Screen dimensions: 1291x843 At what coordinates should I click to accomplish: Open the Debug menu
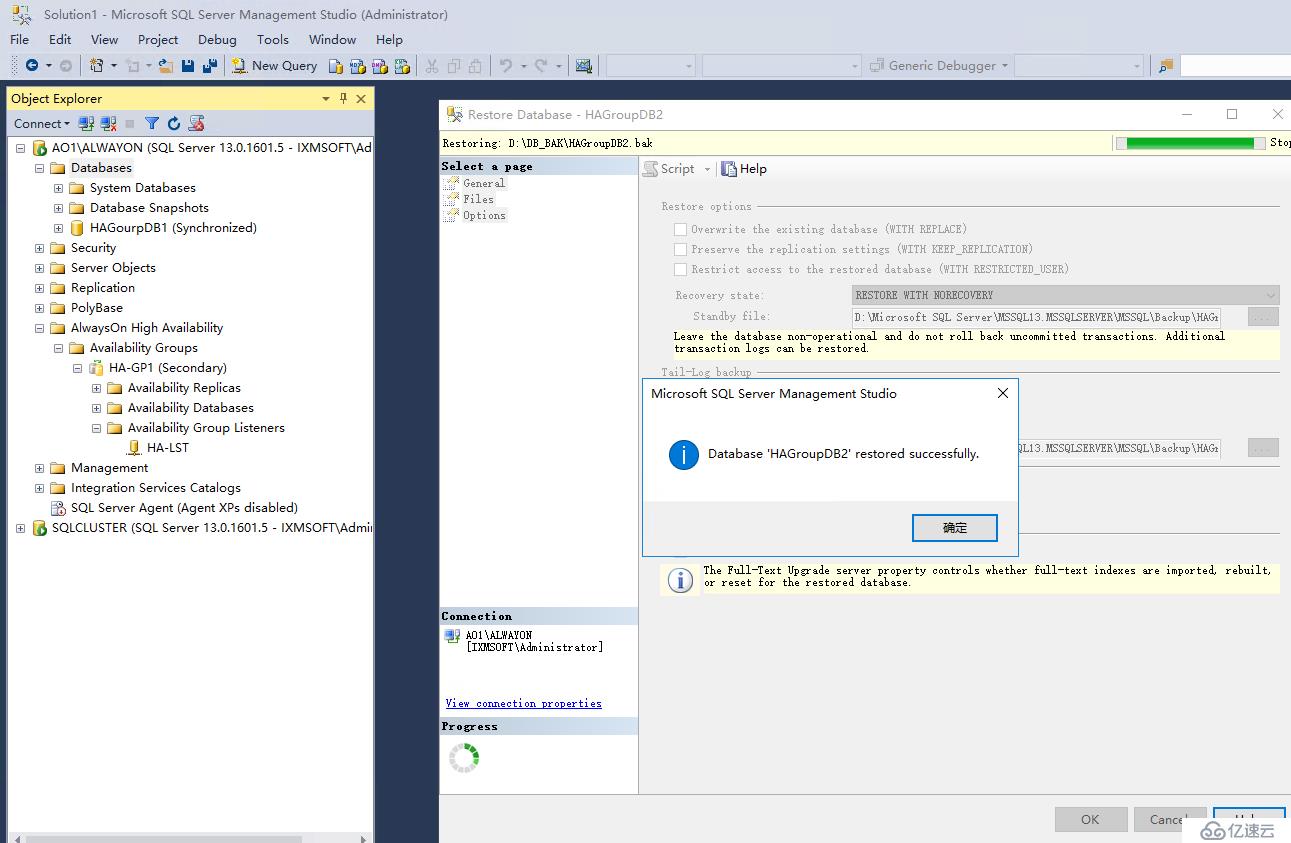pos(217,40)
